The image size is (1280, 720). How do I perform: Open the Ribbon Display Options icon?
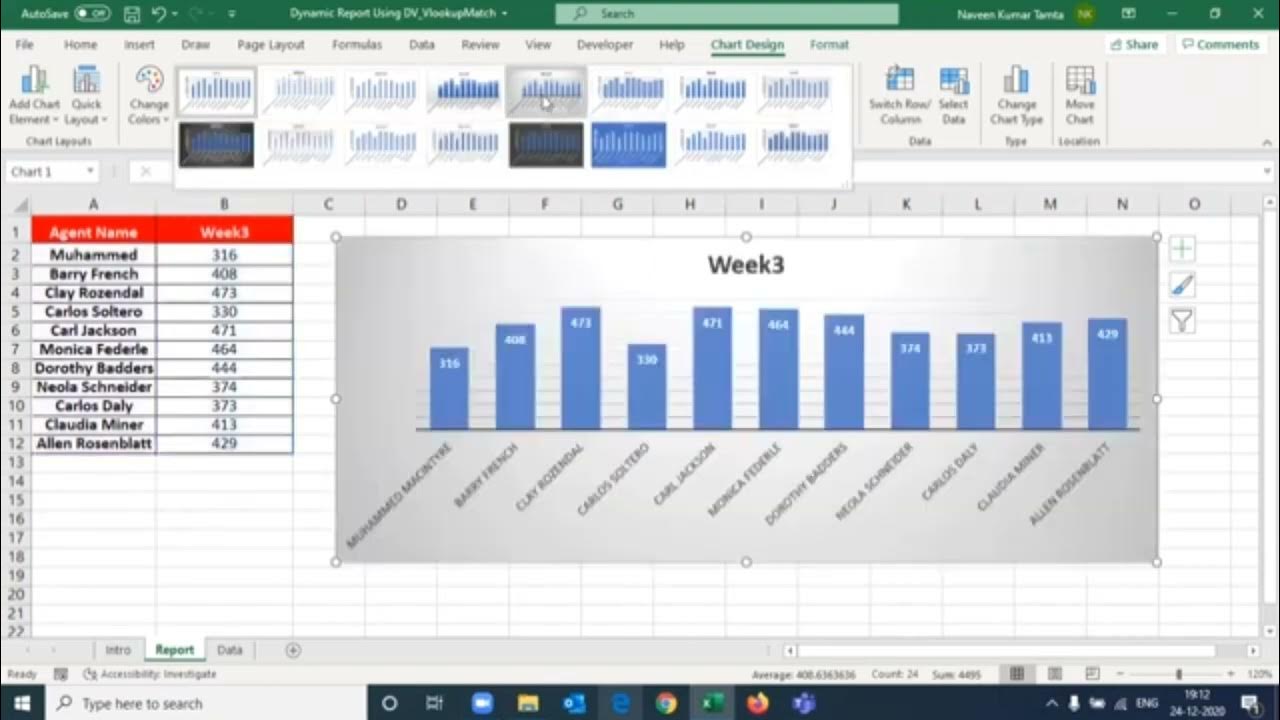pyautogui.click(x=1128, y=14)
